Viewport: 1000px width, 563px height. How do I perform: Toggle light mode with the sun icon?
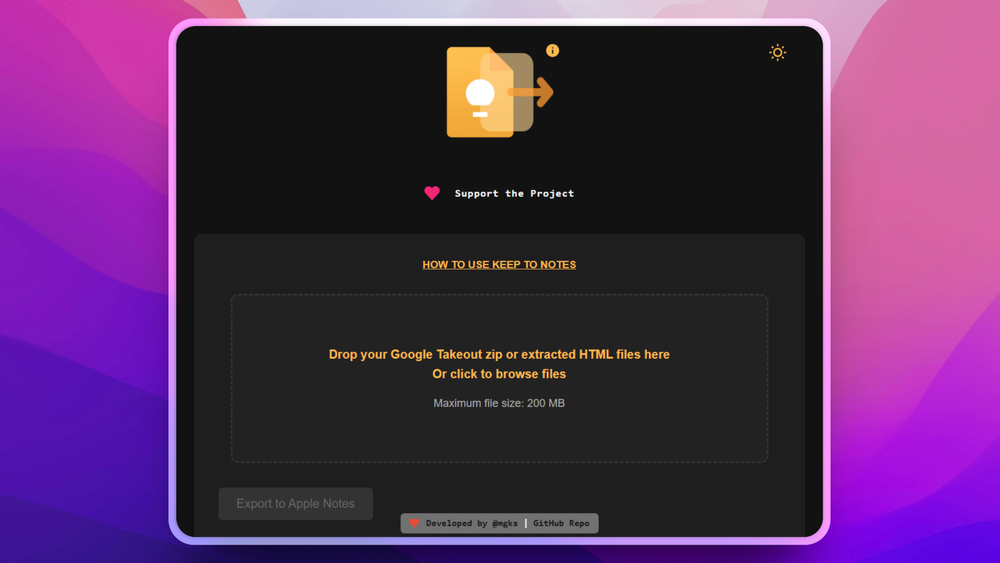[x=777, y=52]
